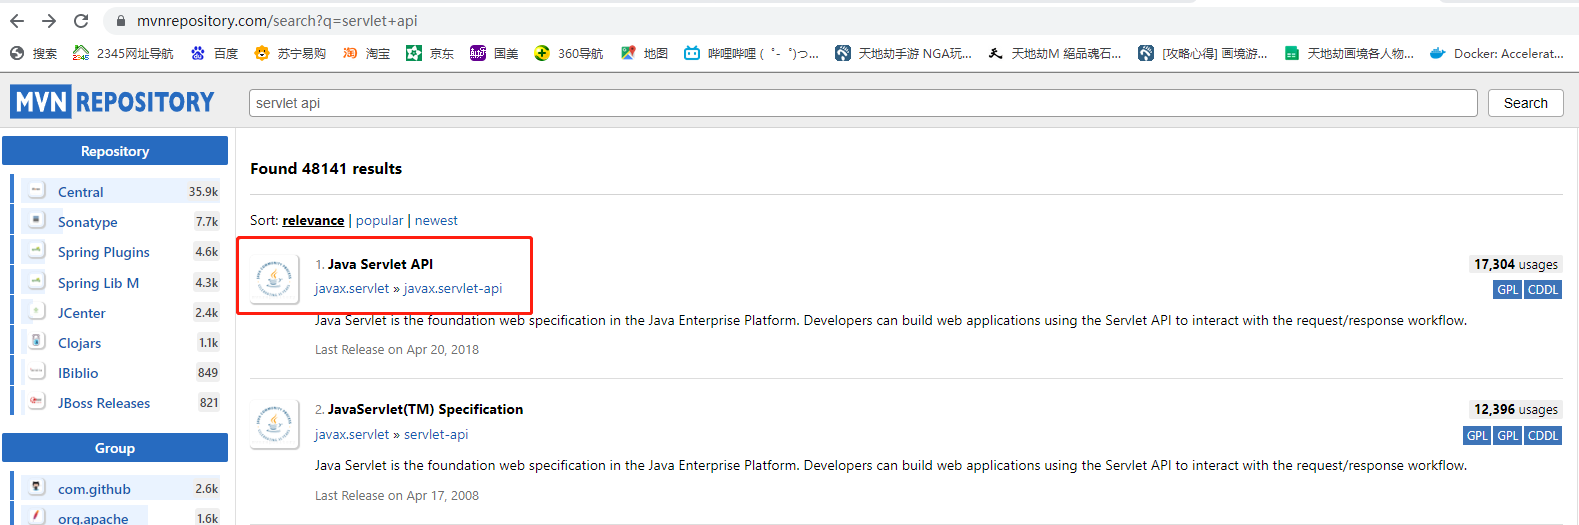This screenshot has height=525, width=1579.
Task: Click the 'Last Release on Apr 20, 2018' text
Action: tap(397, 350)
